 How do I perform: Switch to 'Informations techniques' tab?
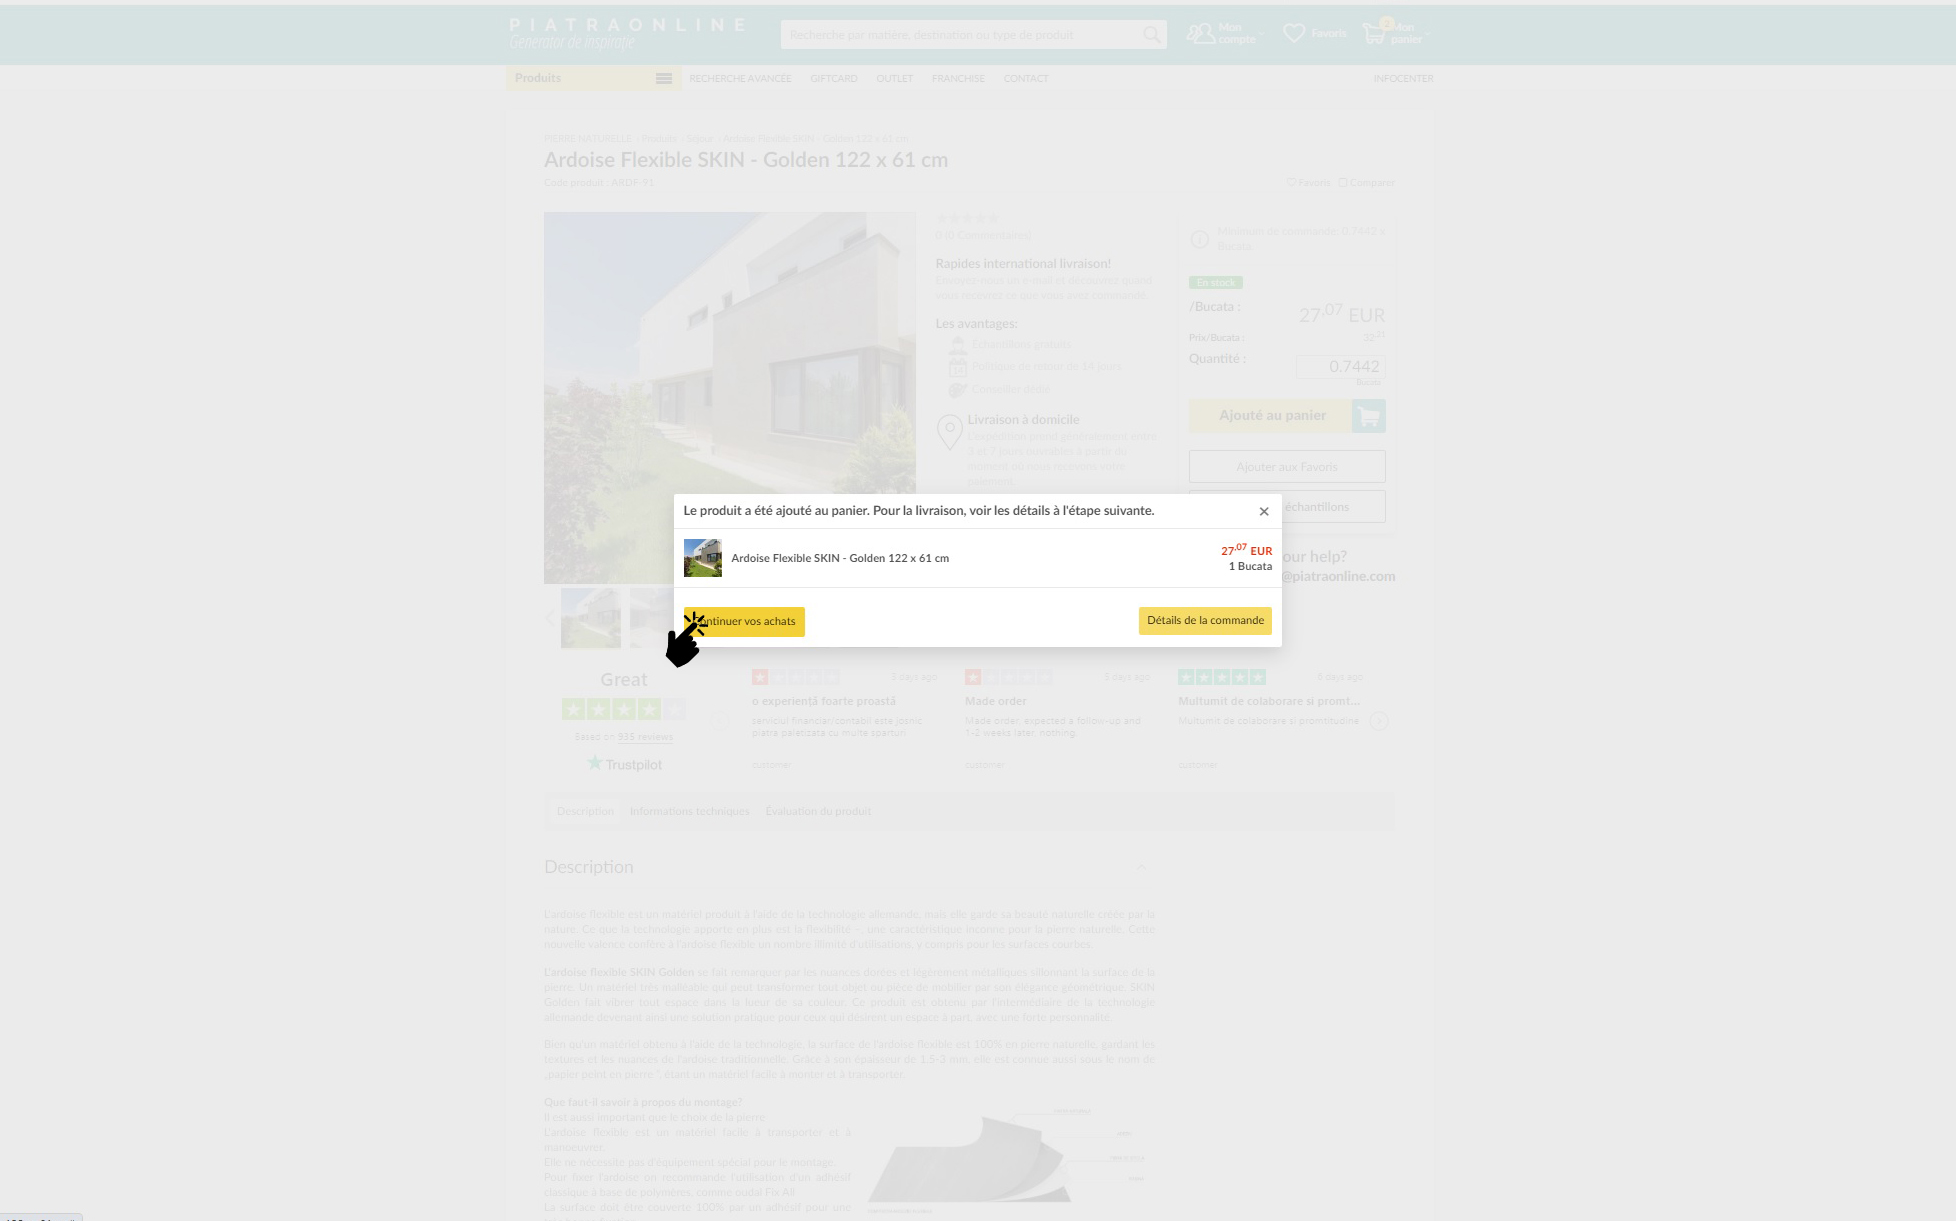tap(689, 811)
